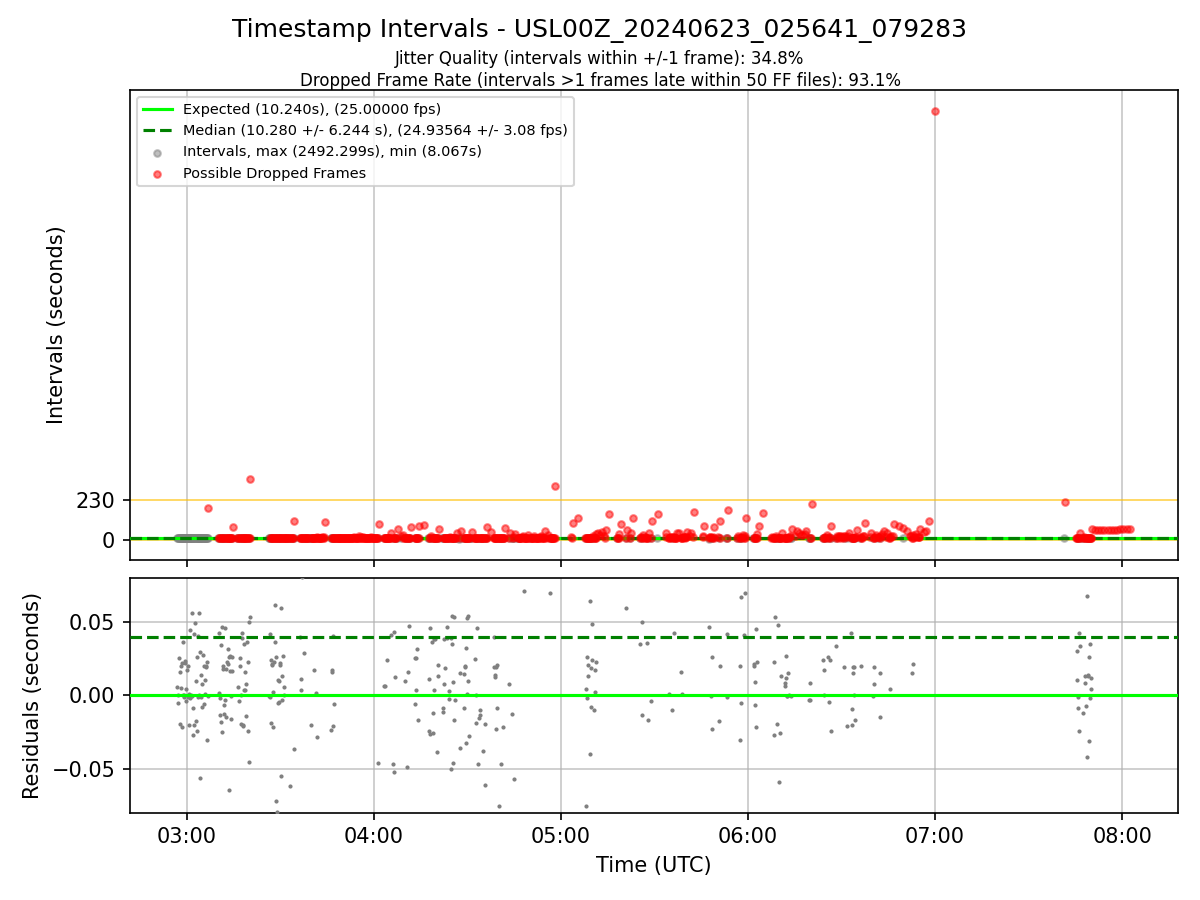
Task: Click the 0 tick label on intervals axis
Action: point(110,540)
